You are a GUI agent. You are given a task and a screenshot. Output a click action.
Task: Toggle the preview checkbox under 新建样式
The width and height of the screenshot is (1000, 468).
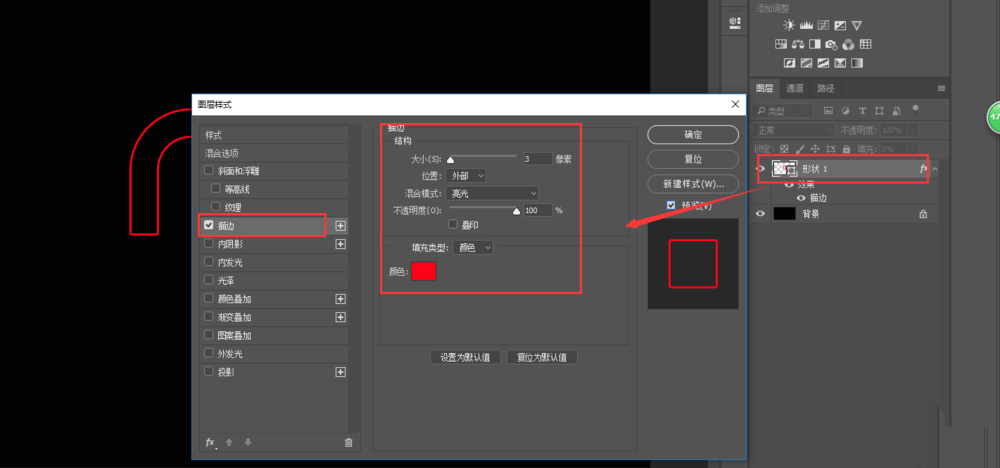(x=671, y=205)
